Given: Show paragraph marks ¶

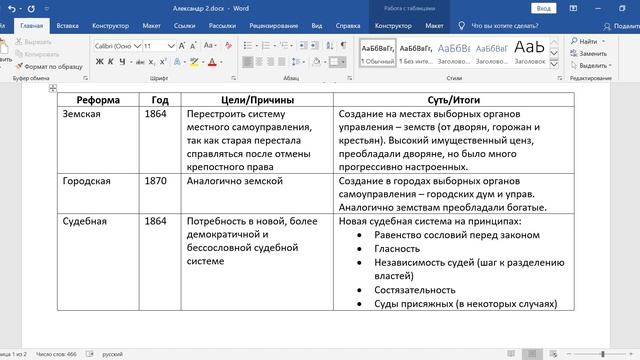Looking at the screenshot, I should point(344,45).
